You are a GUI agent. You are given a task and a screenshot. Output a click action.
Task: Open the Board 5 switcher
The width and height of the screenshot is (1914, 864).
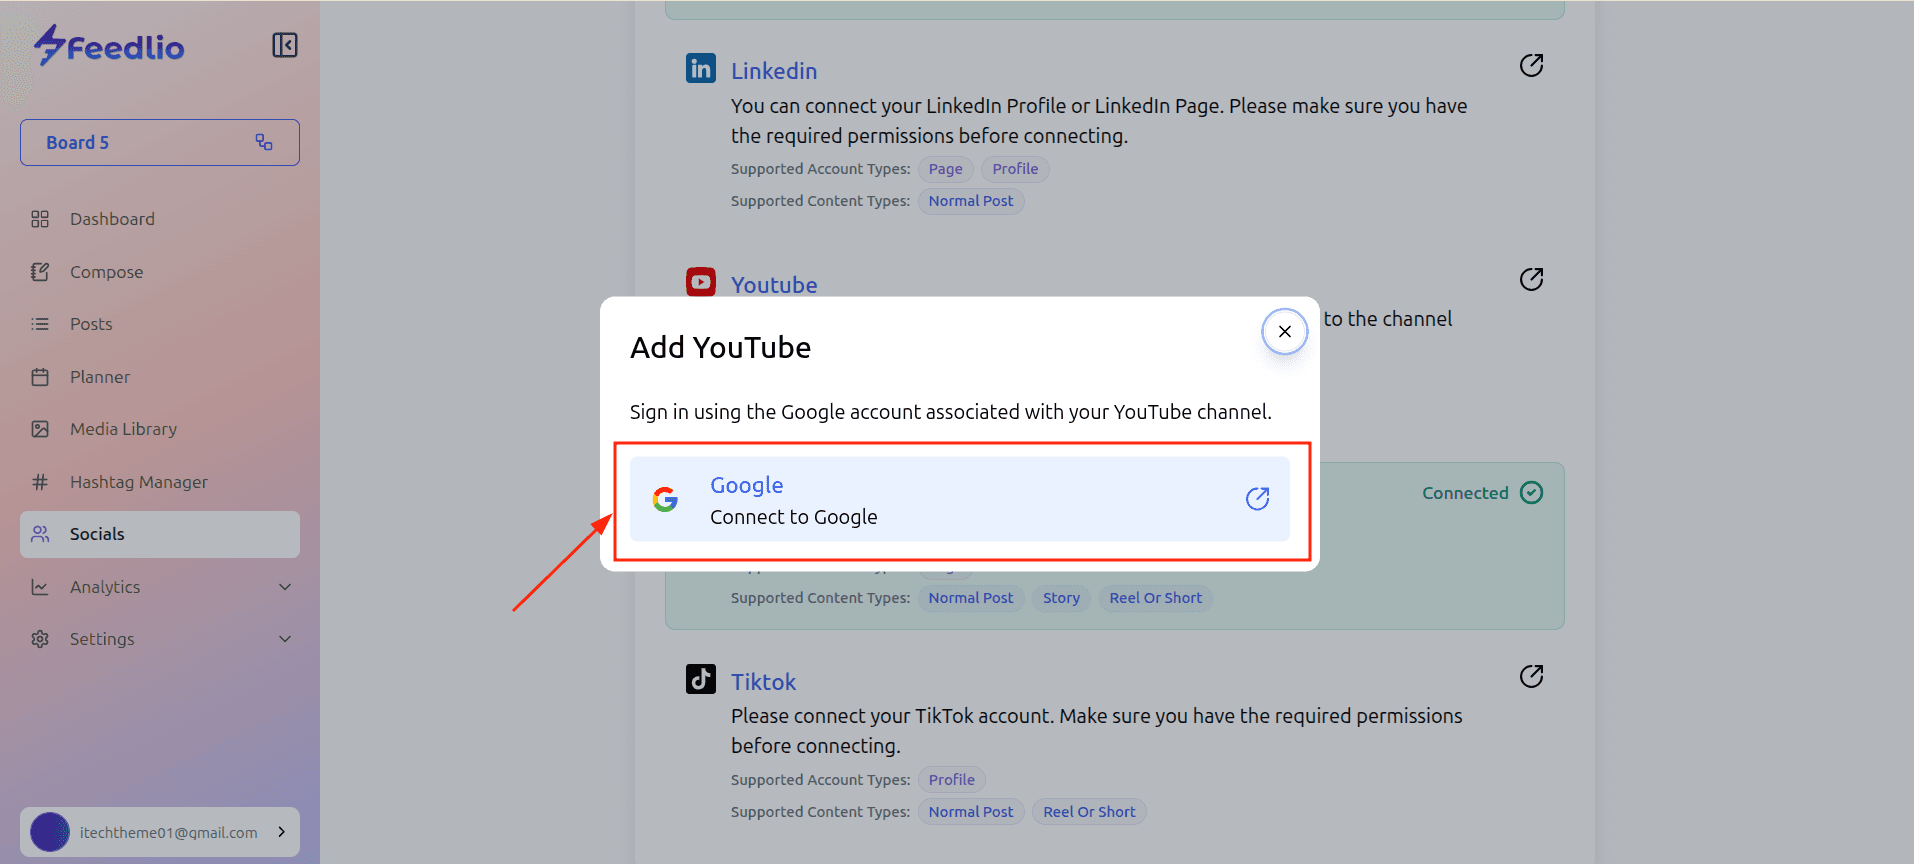click(160, 143)
